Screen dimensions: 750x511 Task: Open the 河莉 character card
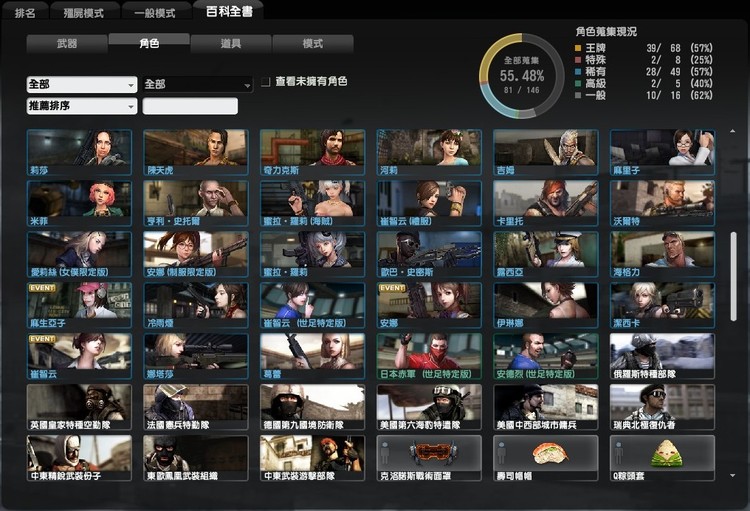429,152
